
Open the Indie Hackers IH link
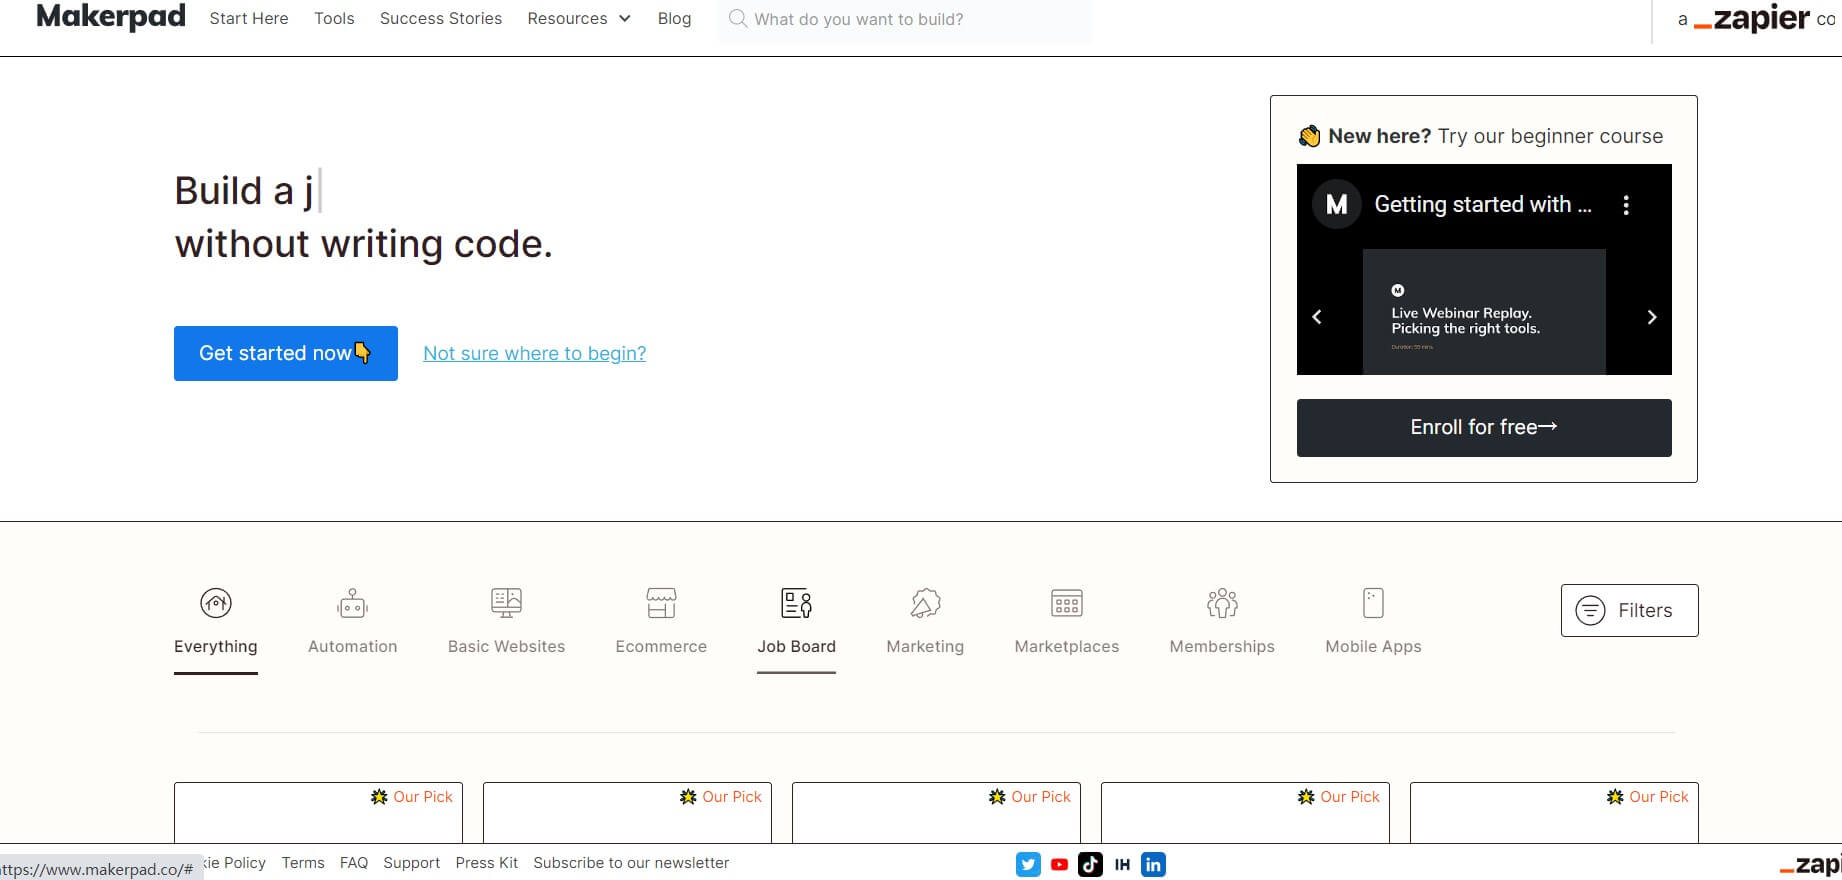pyautogui.click(x=1122, y=865)
